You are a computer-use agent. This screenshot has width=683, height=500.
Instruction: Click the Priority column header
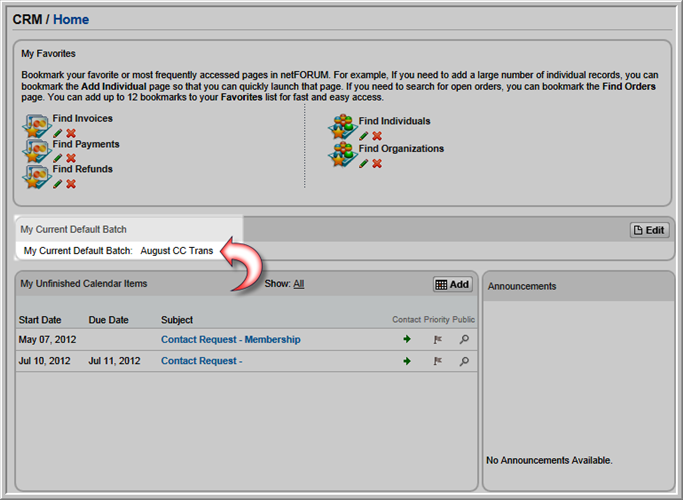pos(436,320)
